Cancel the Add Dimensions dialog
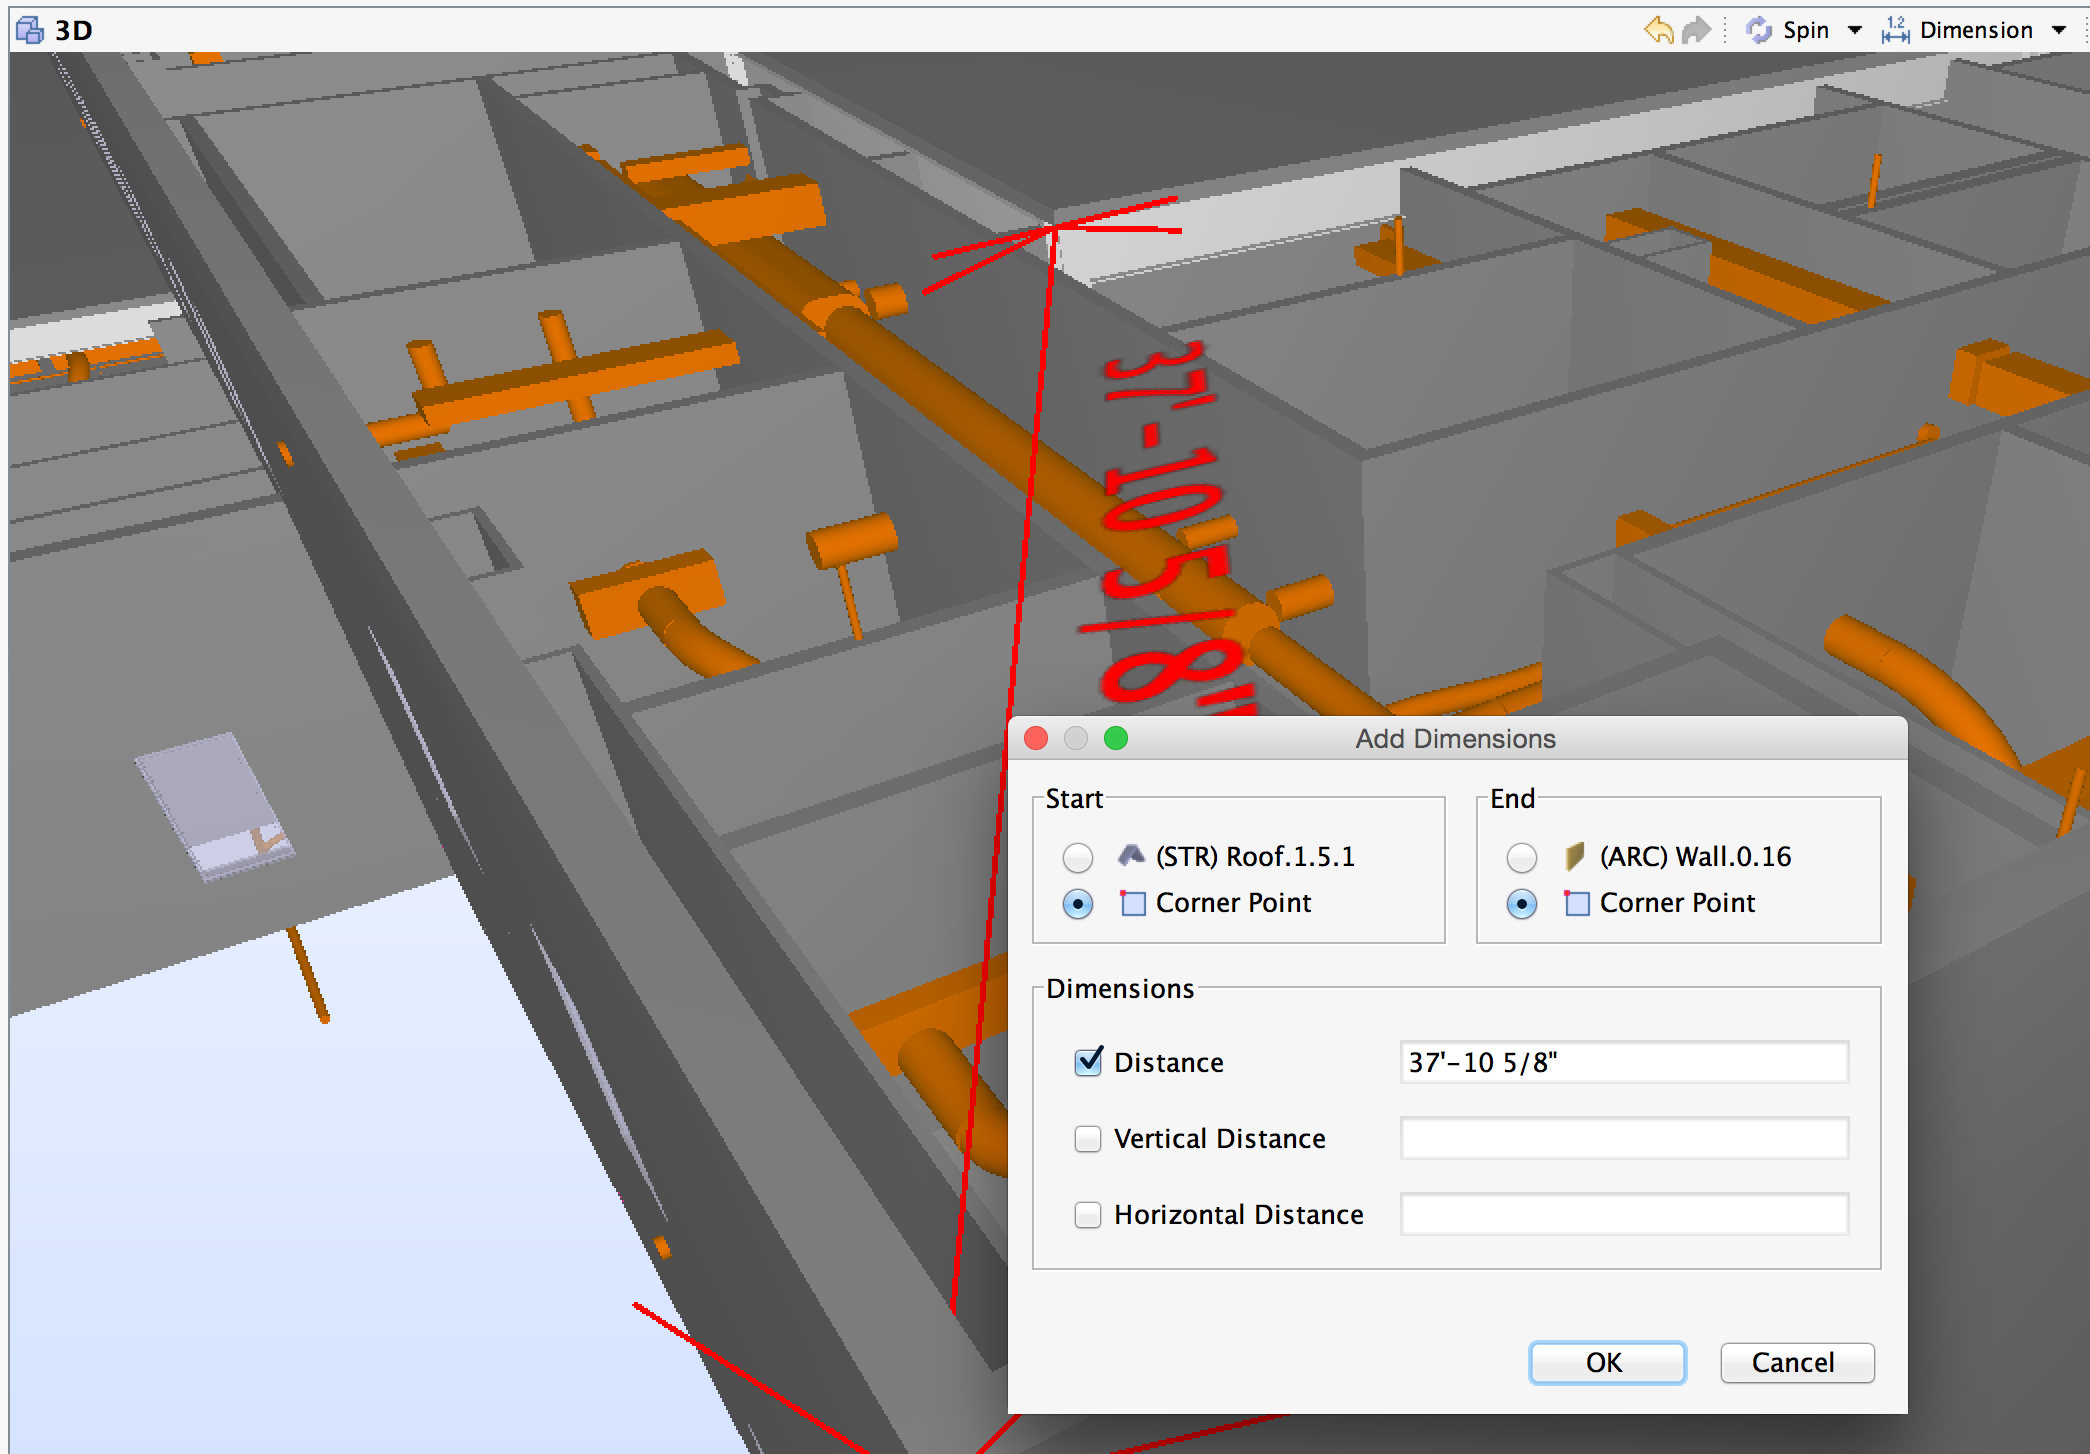 1796,1363
